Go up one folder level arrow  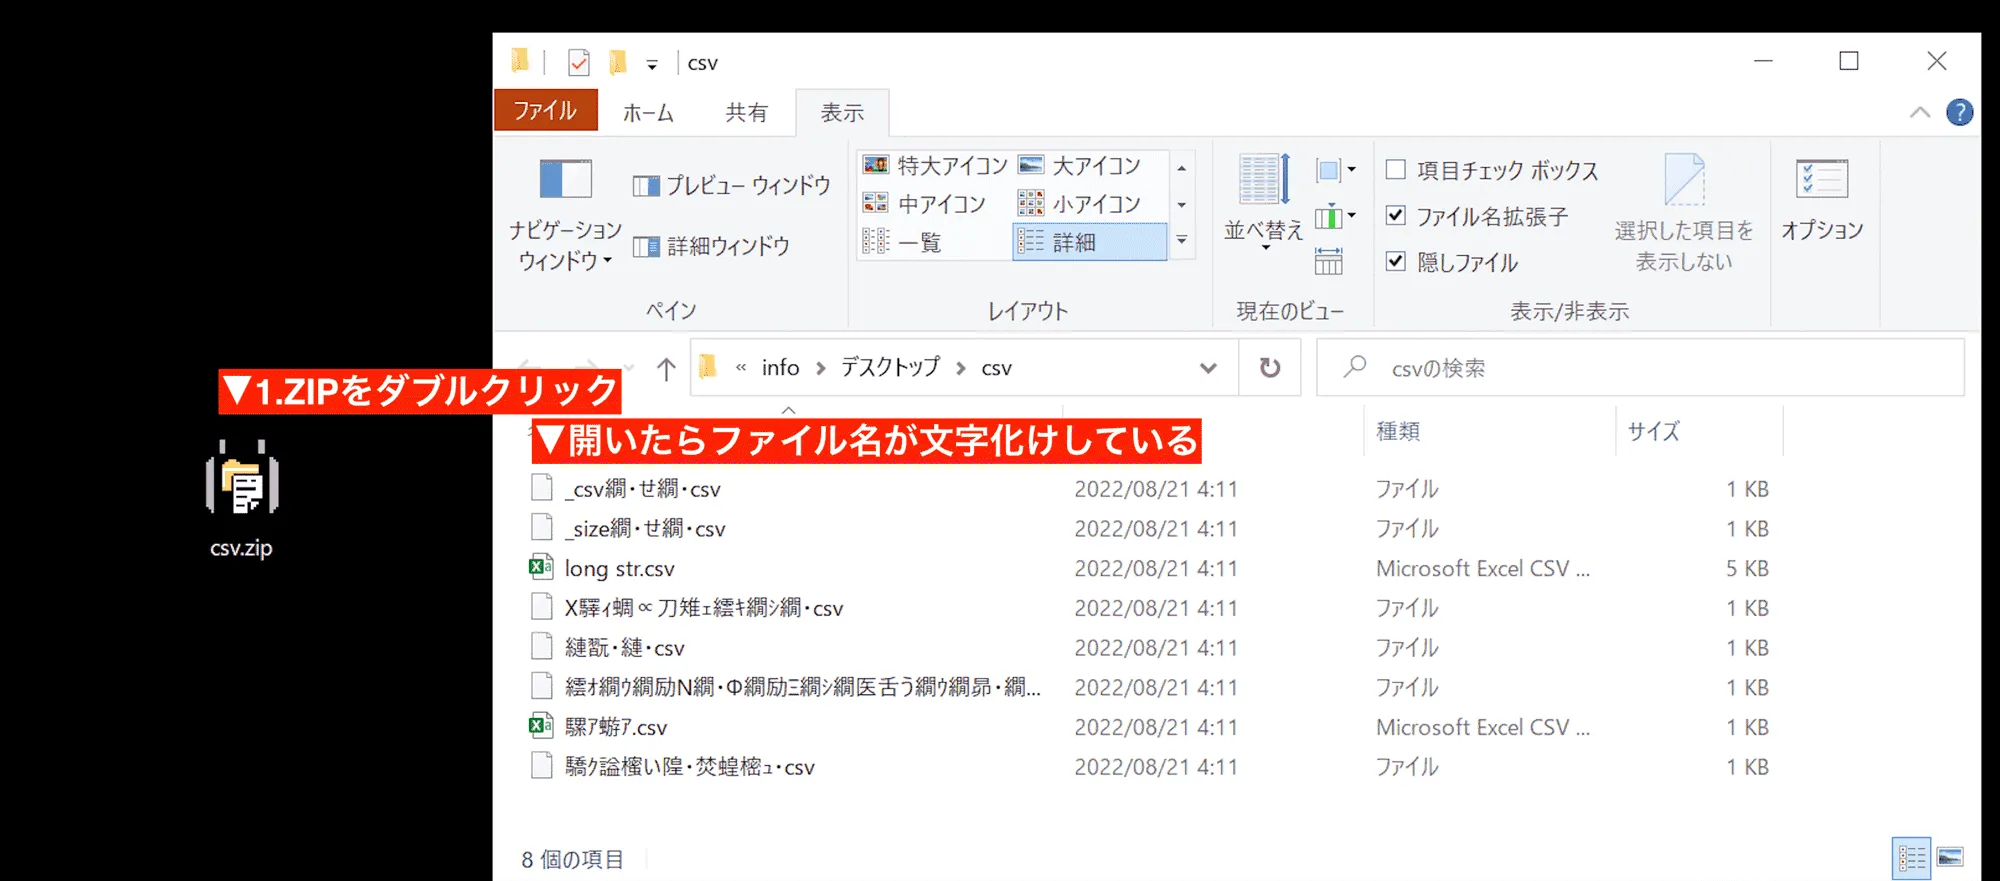pyautogui.click(x=666, y=368)
